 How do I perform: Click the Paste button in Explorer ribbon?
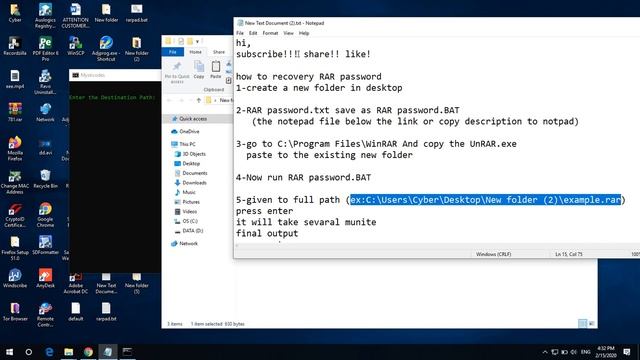[x=216, y=69]
